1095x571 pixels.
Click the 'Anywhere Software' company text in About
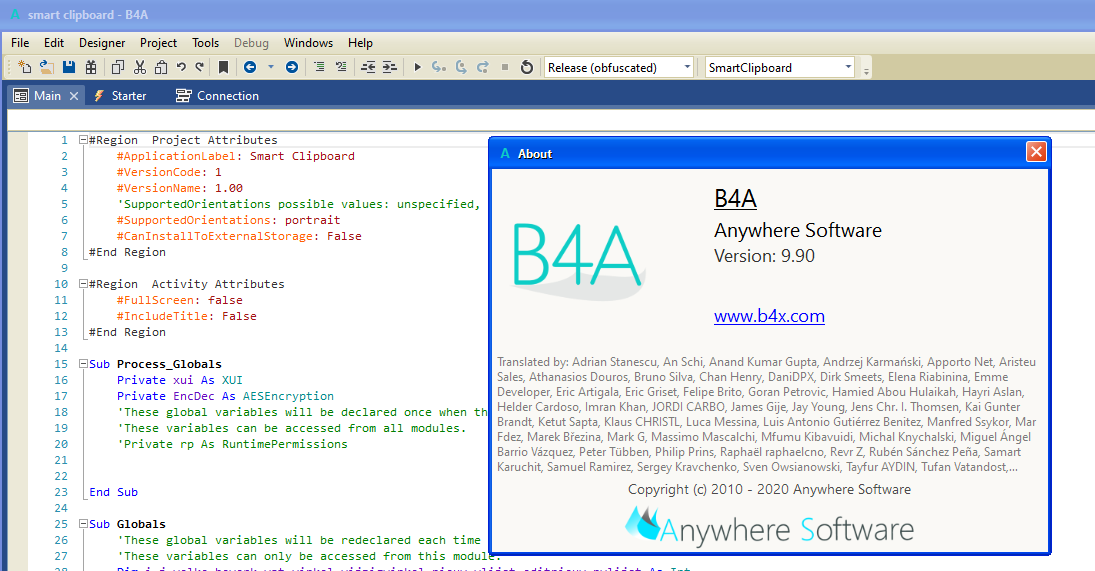point(798,230)
